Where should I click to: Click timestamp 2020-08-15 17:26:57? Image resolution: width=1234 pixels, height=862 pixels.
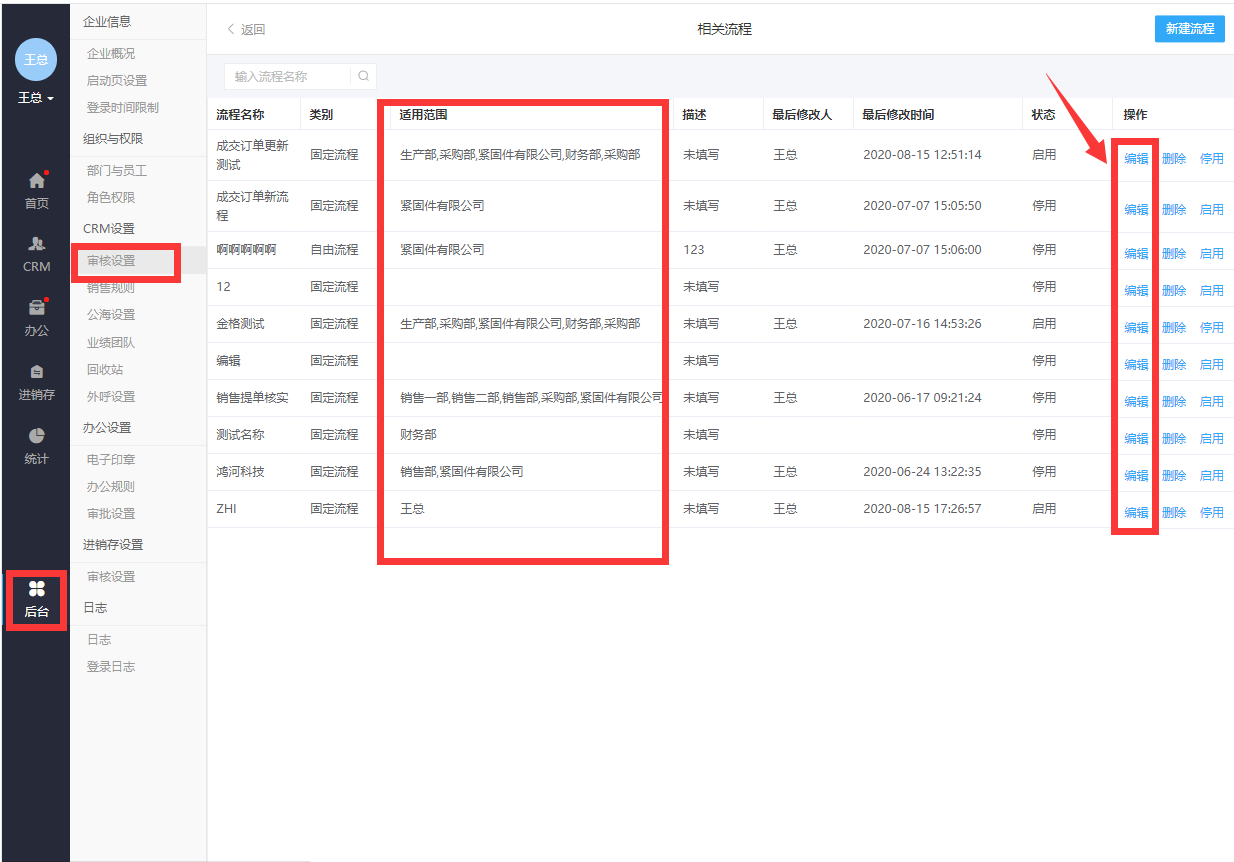coord(922,509)
